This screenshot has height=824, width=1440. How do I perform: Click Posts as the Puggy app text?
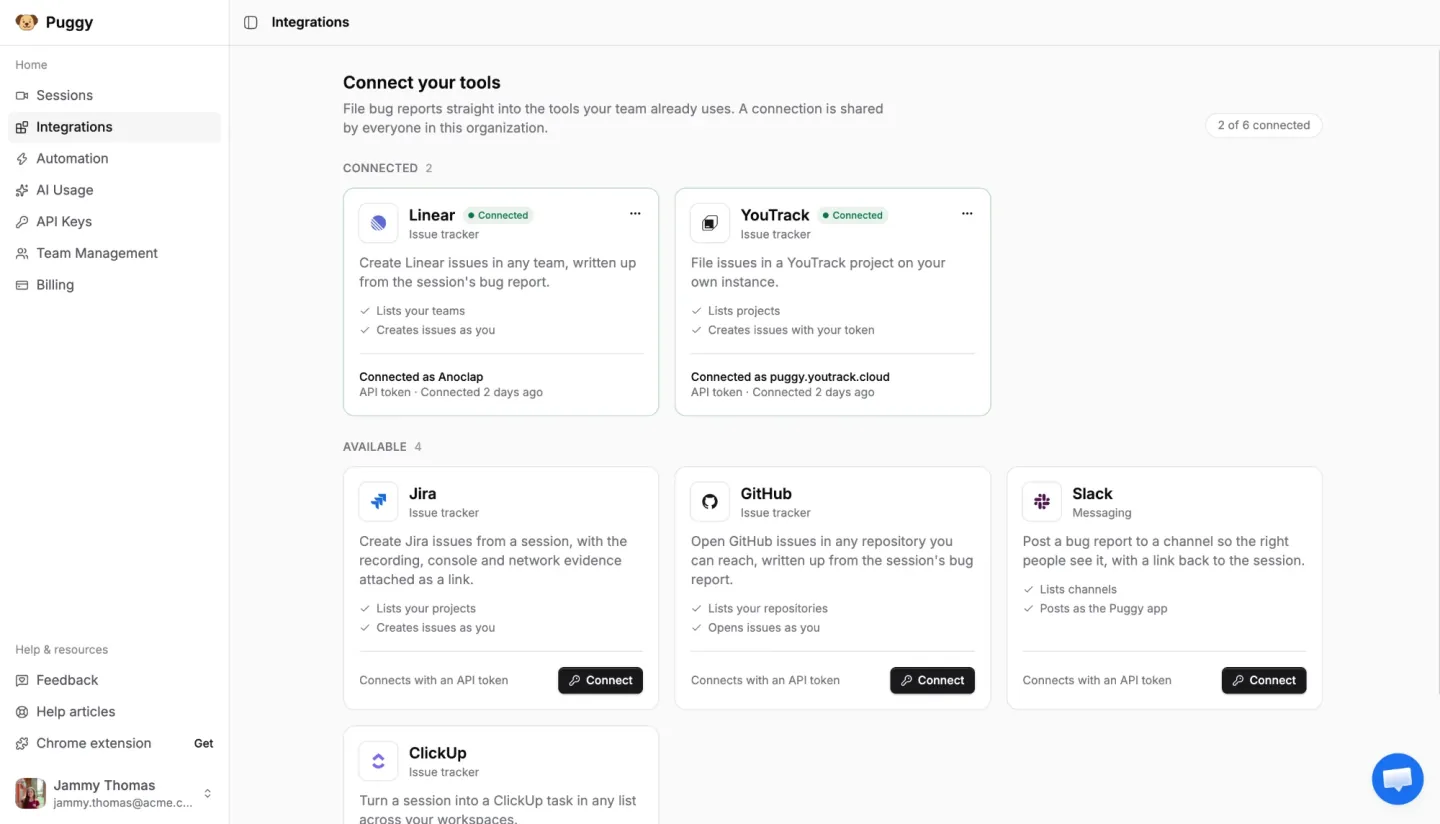click(x=1103, y=608)
